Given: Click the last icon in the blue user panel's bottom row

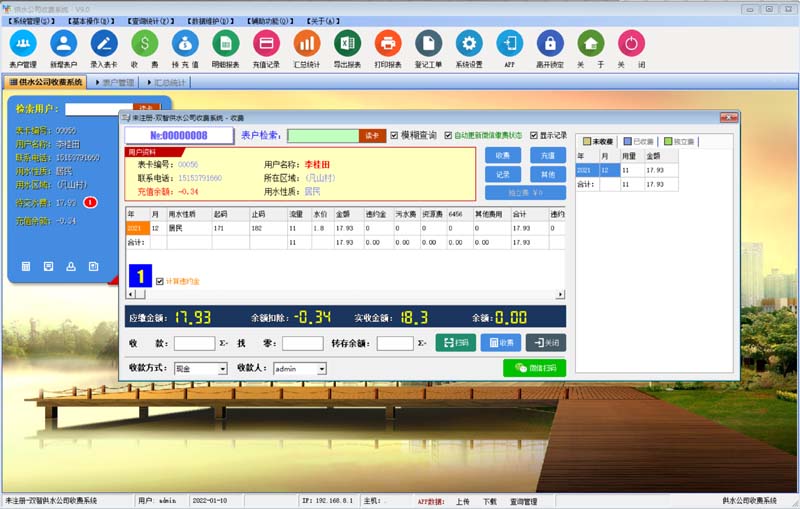Looking at the screenshot, I should pyautogui.click(x=93, y=266).
